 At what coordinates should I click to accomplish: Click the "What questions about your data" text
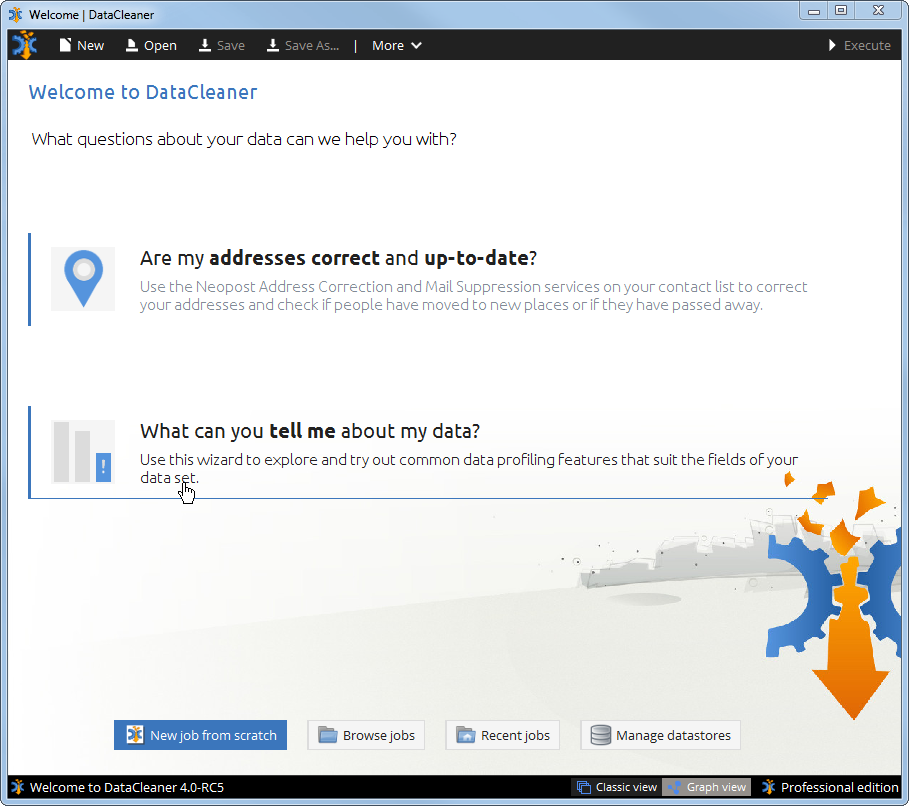pyautogui.click(x=244, y=139)
